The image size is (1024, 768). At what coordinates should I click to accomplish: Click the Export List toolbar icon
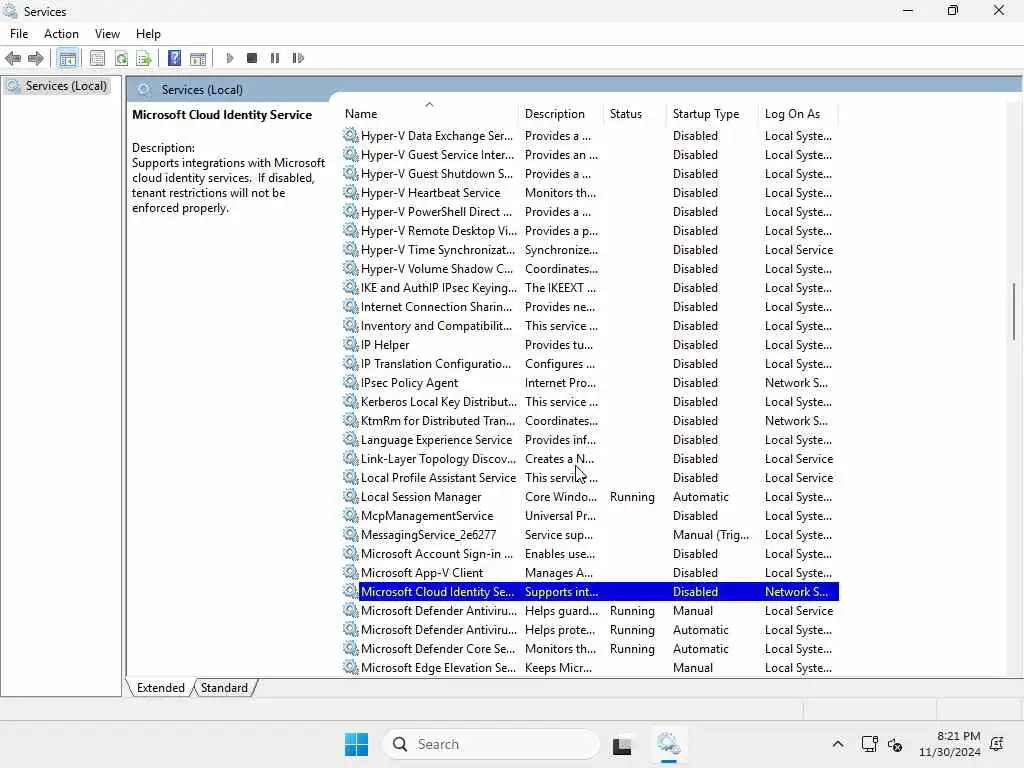[144, 58]
